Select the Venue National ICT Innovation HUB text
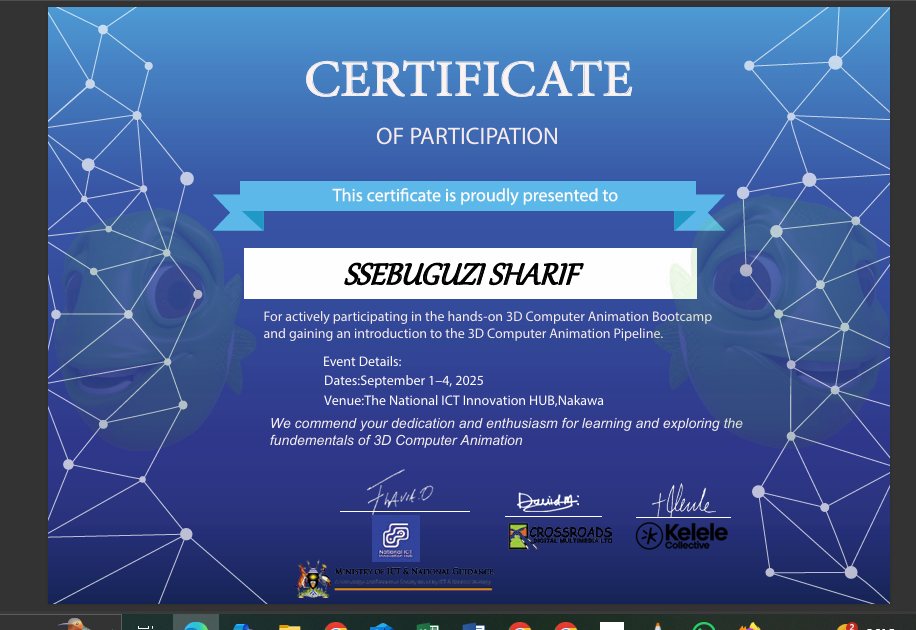 (x=463, y=400)
